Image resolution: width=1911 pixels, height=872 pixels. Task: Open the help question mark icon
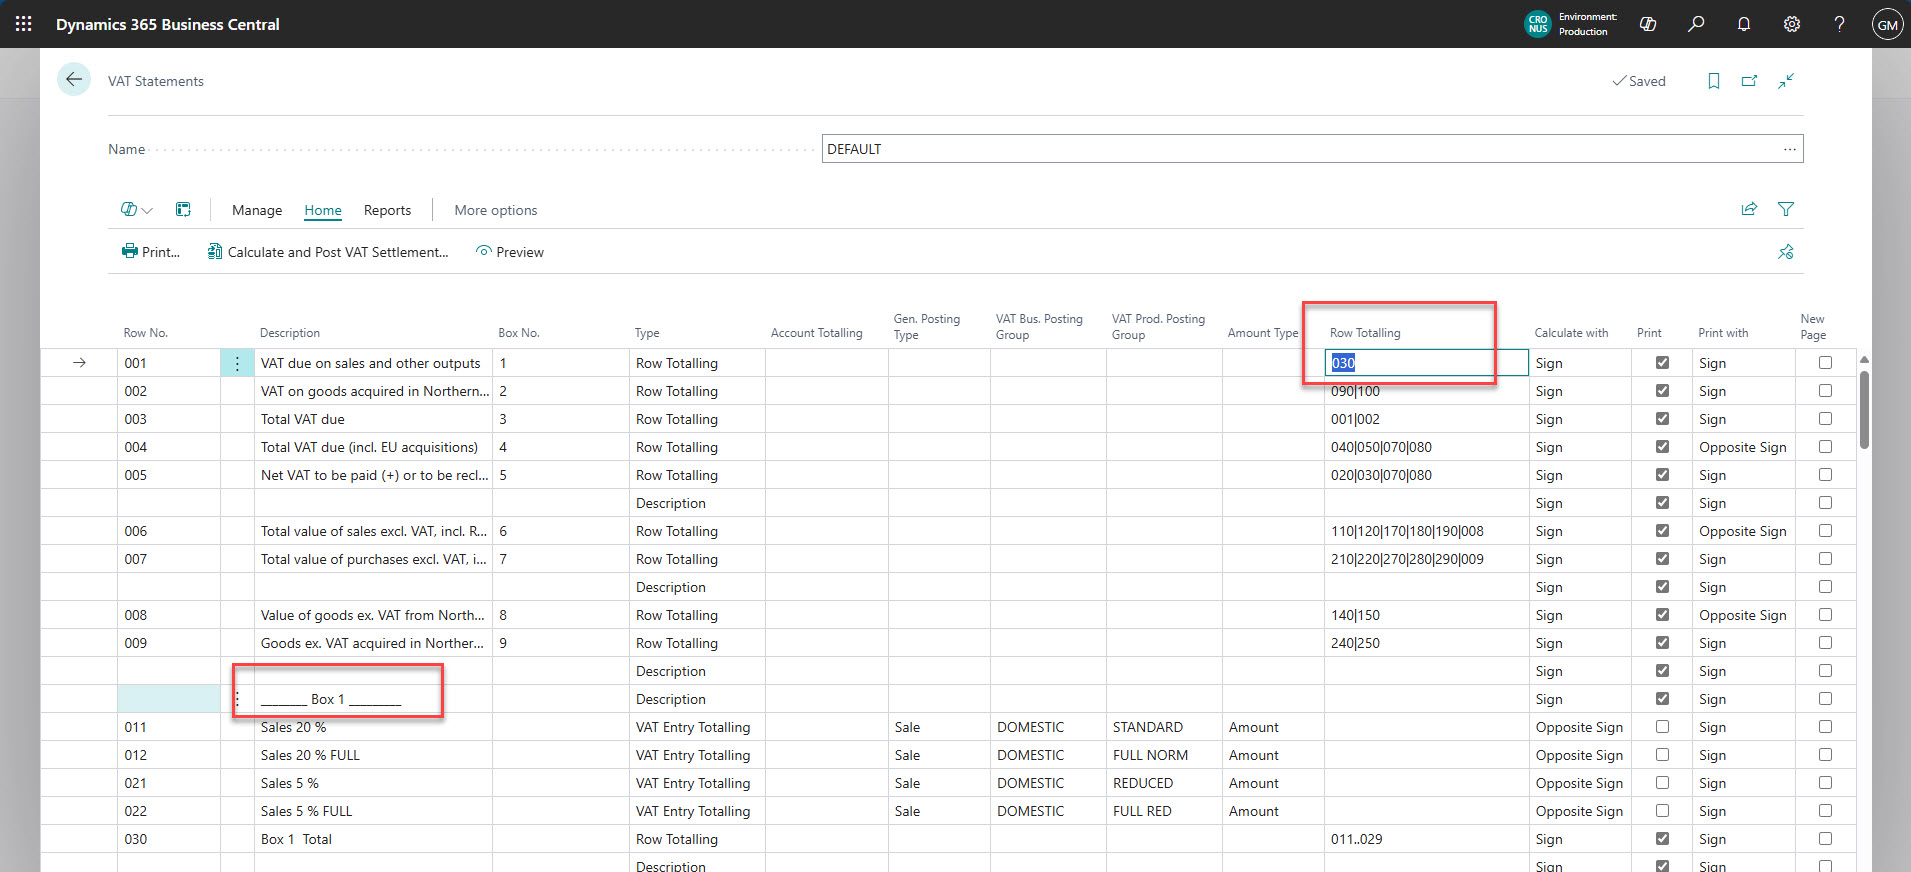click(x=1839, y=24)
